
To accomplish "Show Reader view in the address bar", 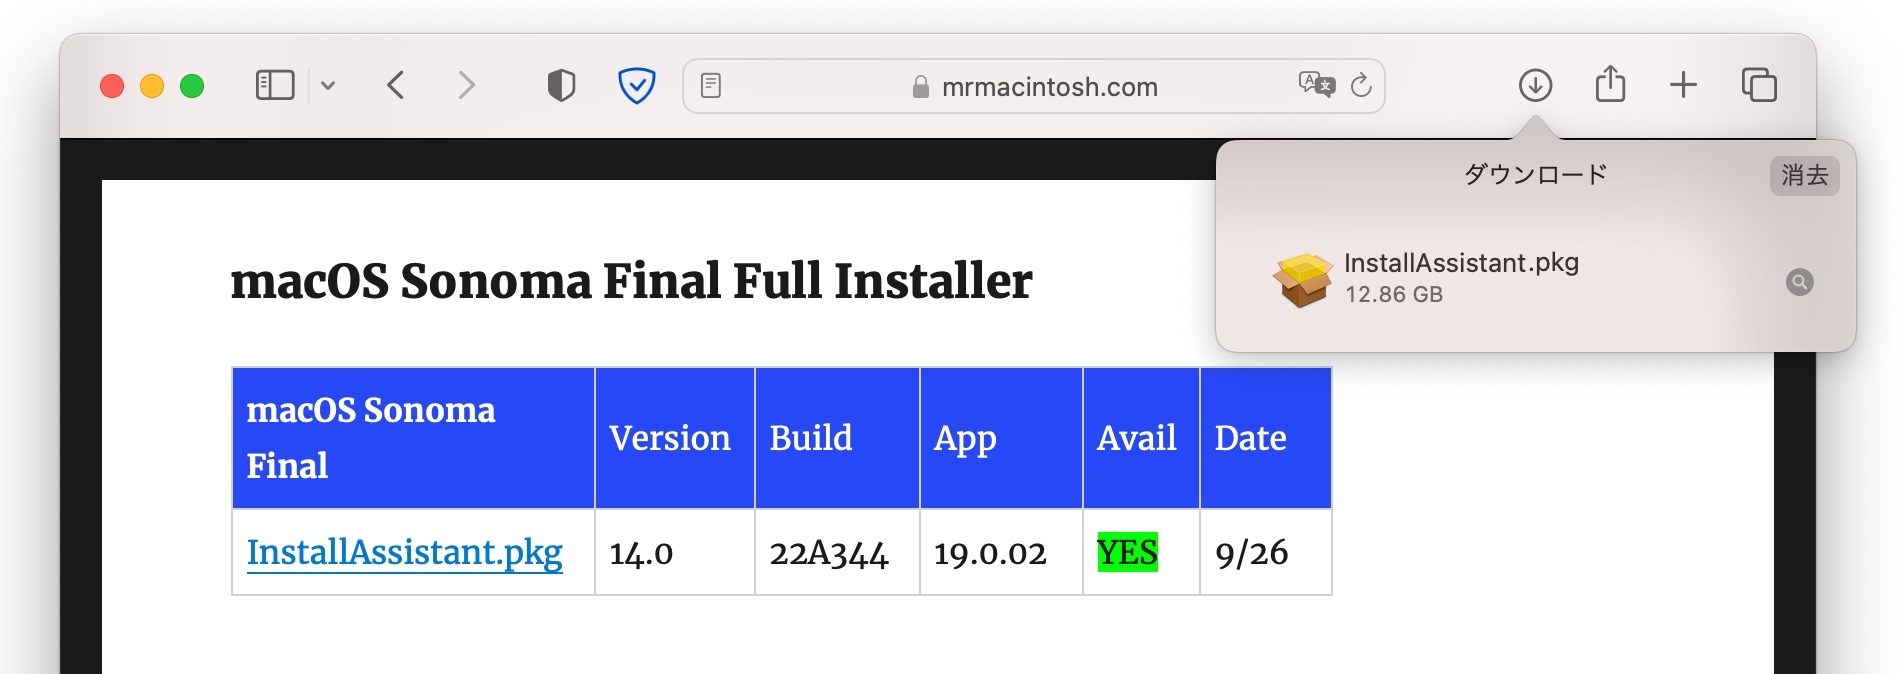I will pos(711,86).
